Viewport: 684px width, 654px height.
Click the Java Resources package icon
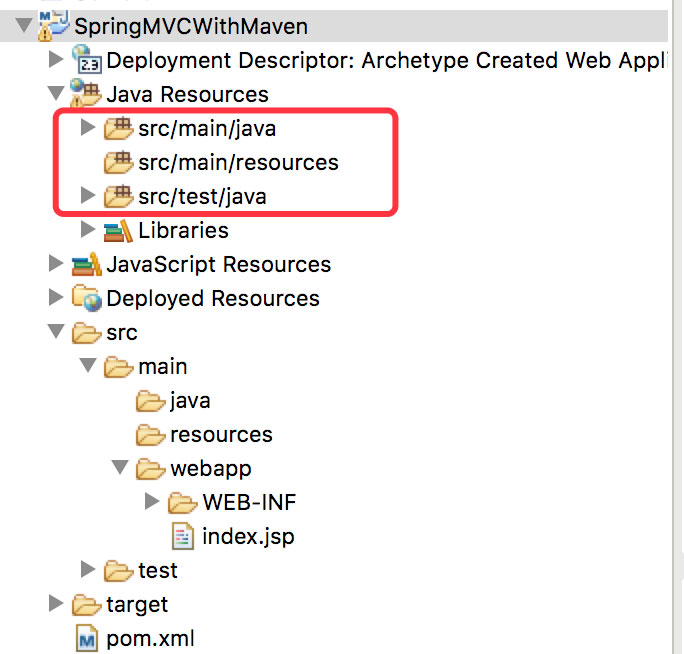[x=86, y=93]
